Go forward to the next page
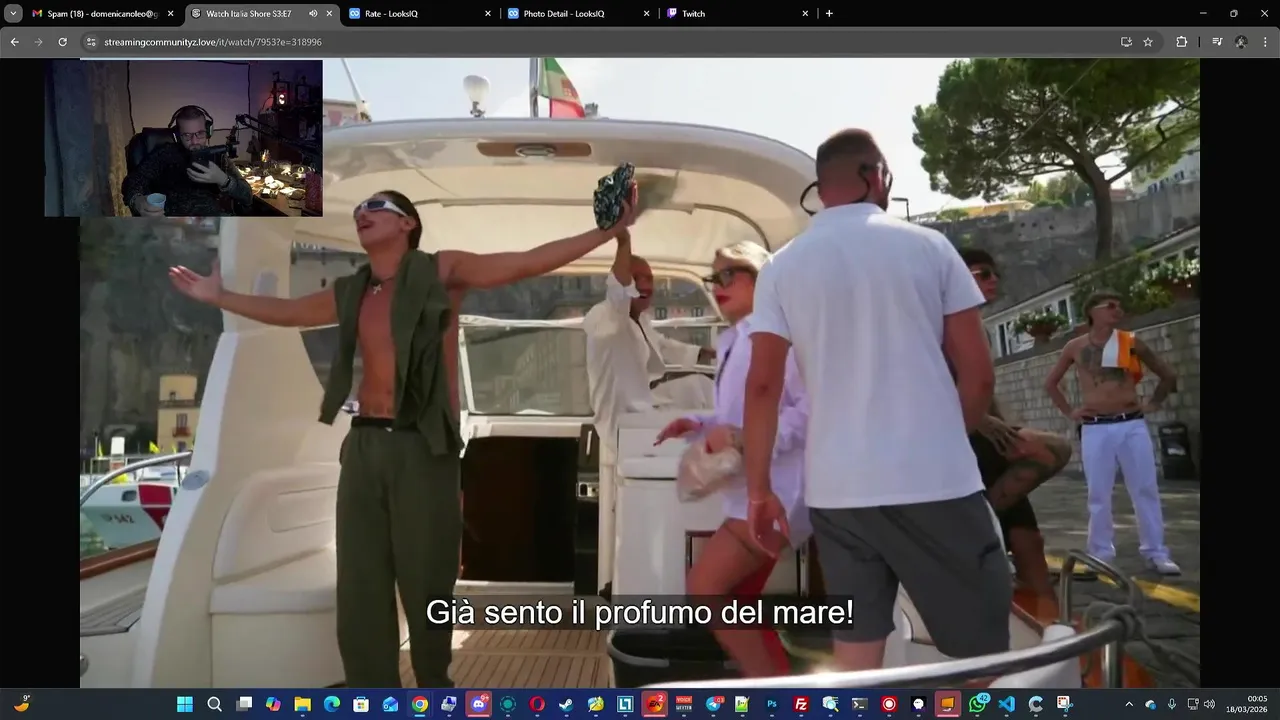 point(38,42)
